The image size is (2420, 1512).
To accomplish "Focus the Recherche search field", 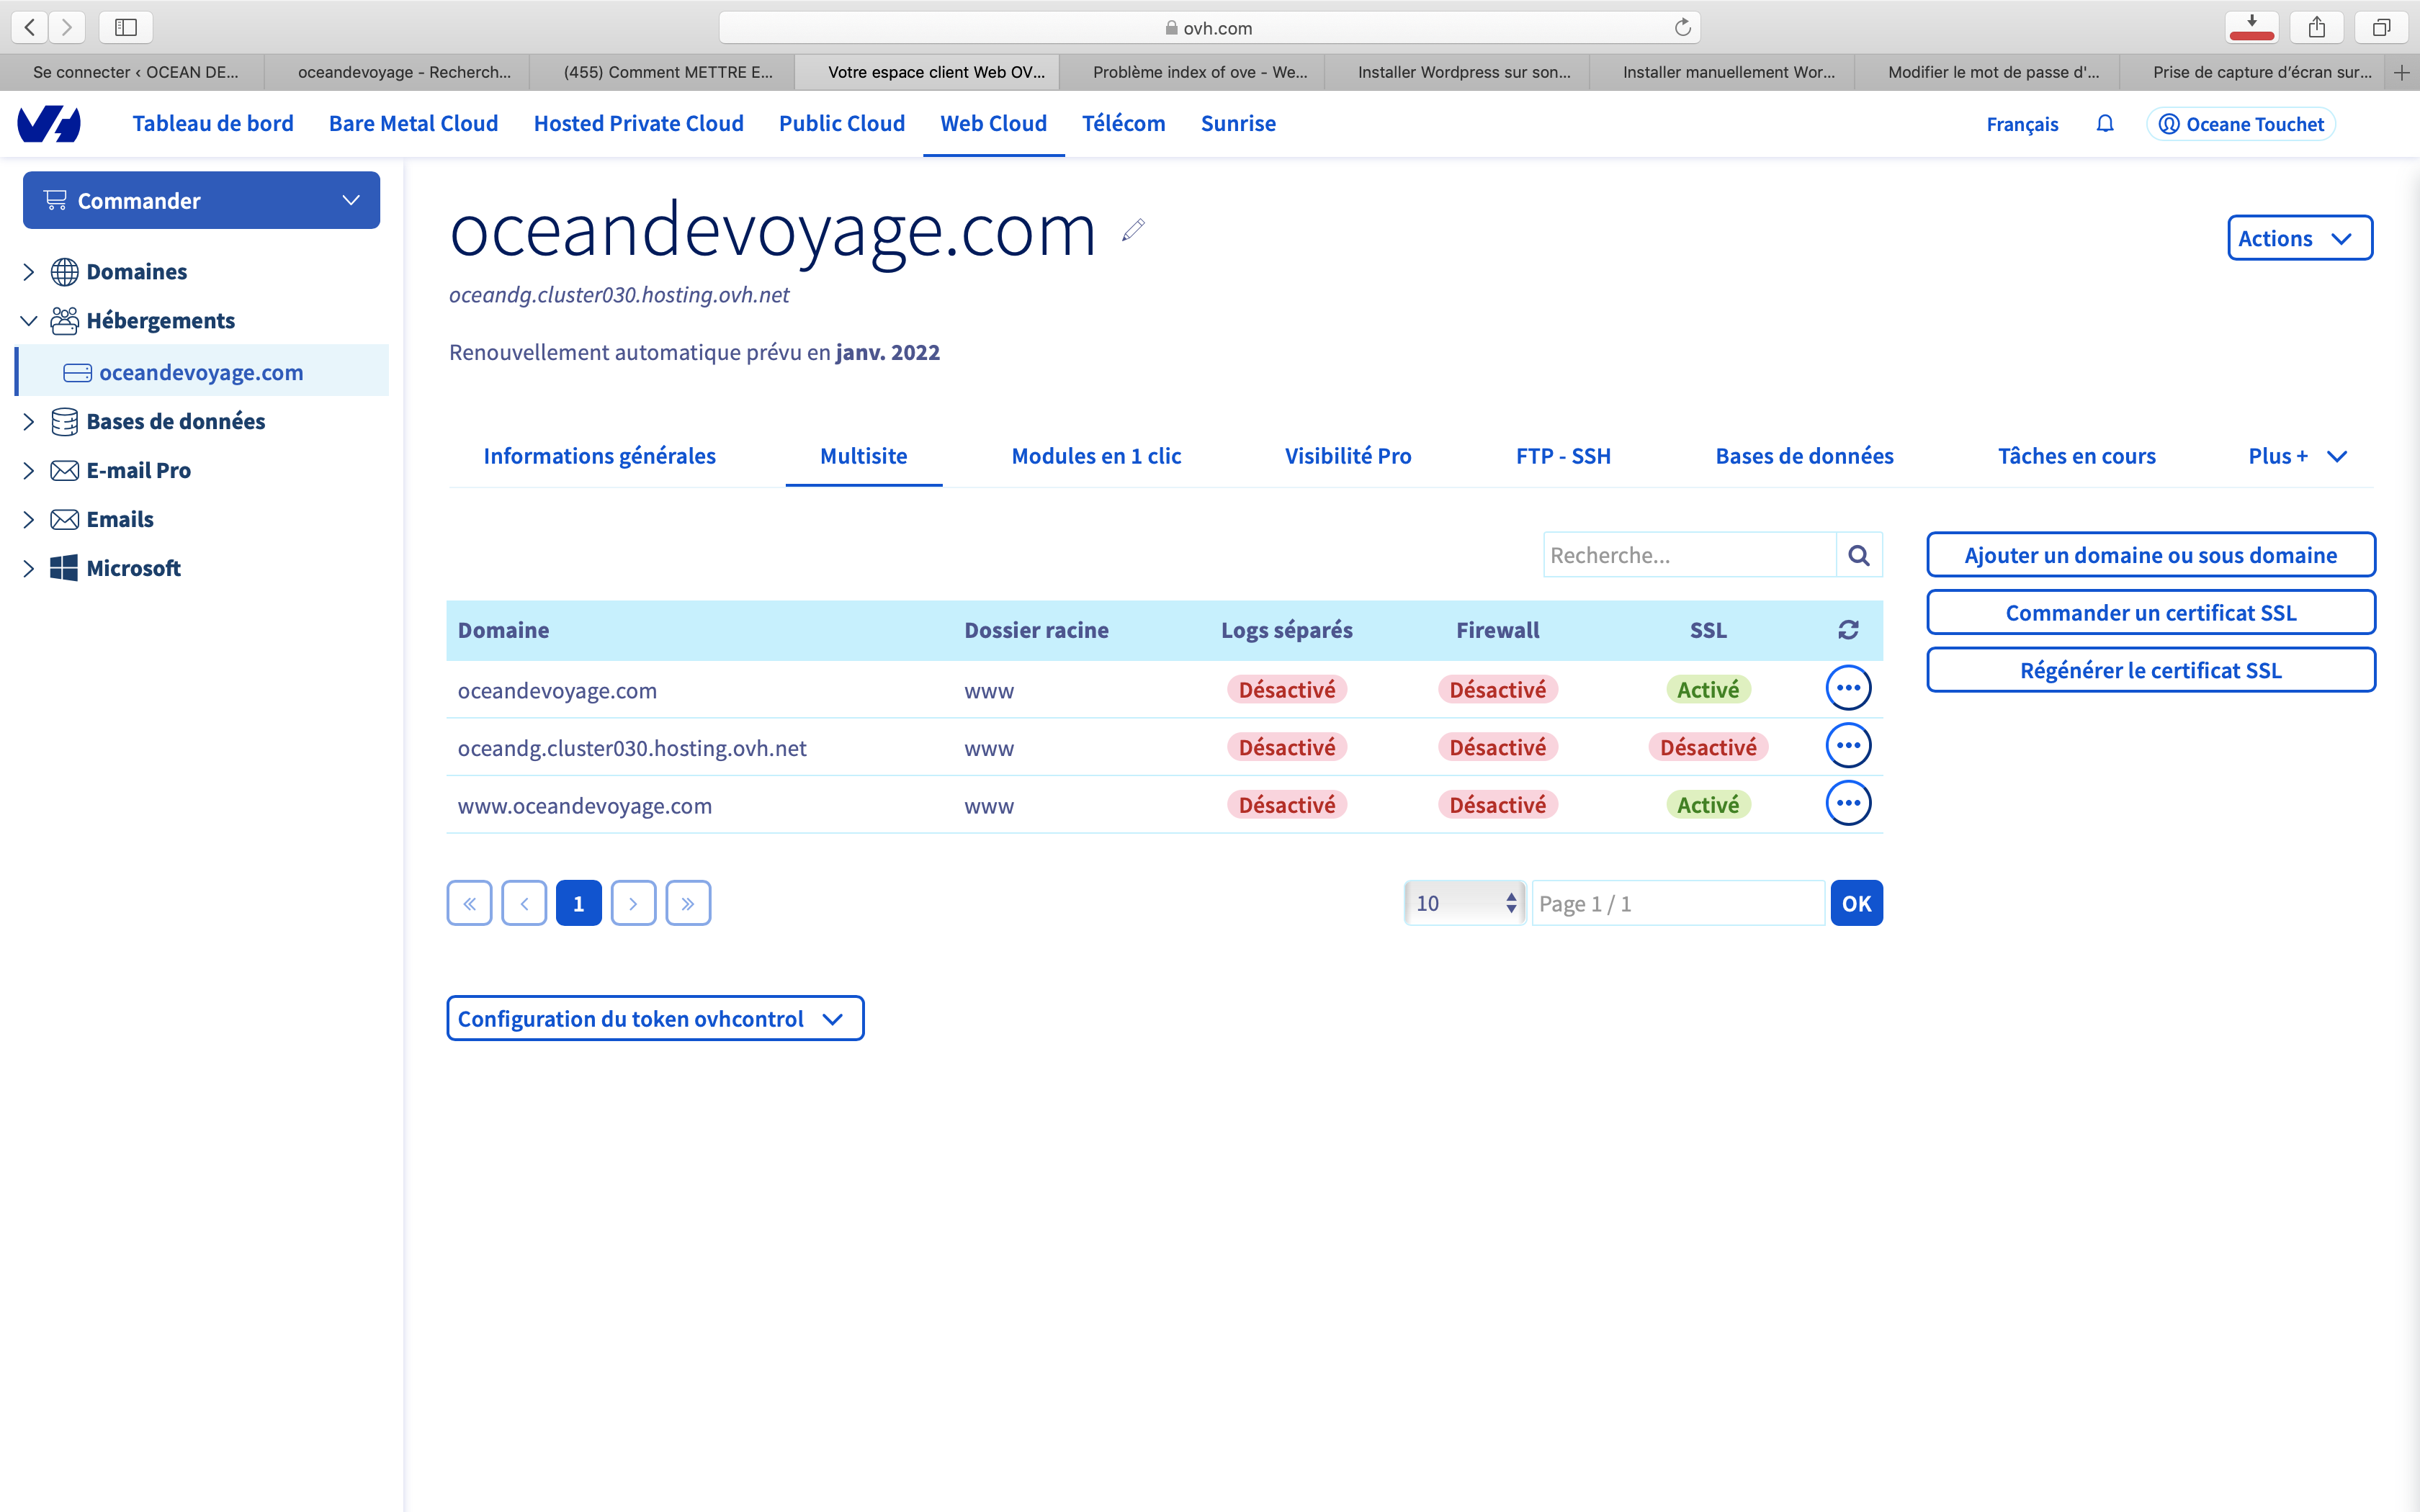I will pyautogui.click(x=1690, y=555).
